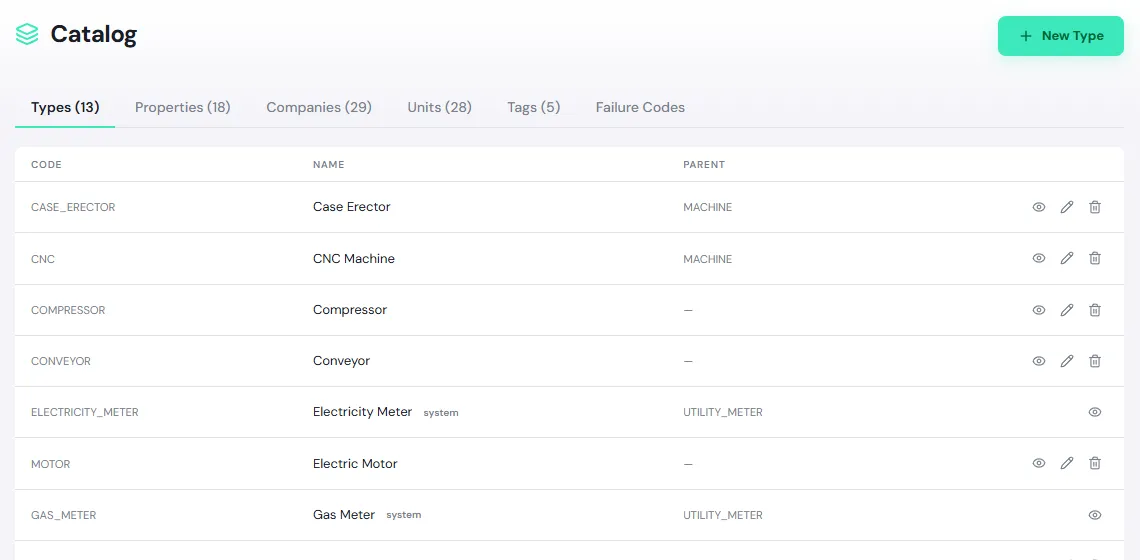The height and width of the screenshot is (560, 1140).
Task: Click the Compressor name
Action: [x=350, y=310]
